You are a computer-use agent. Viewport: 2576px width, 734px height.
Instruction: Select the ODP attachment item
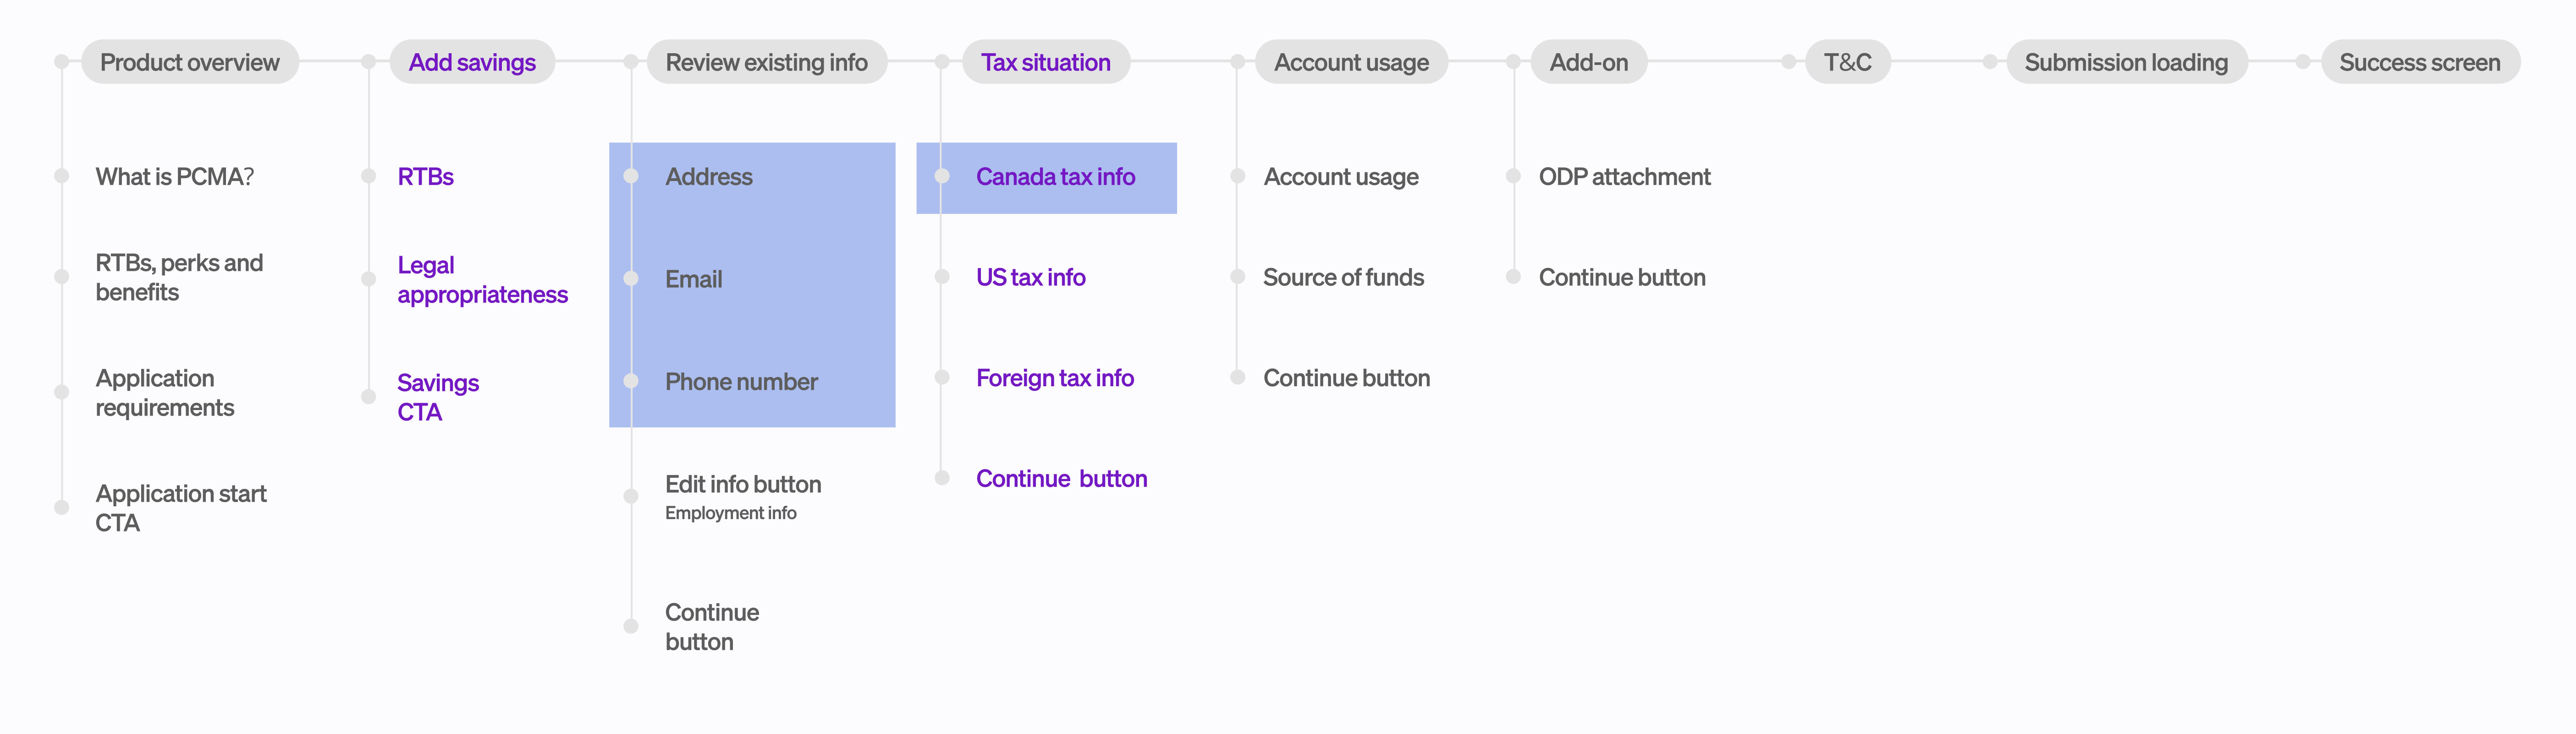[x=1625, y=177]
